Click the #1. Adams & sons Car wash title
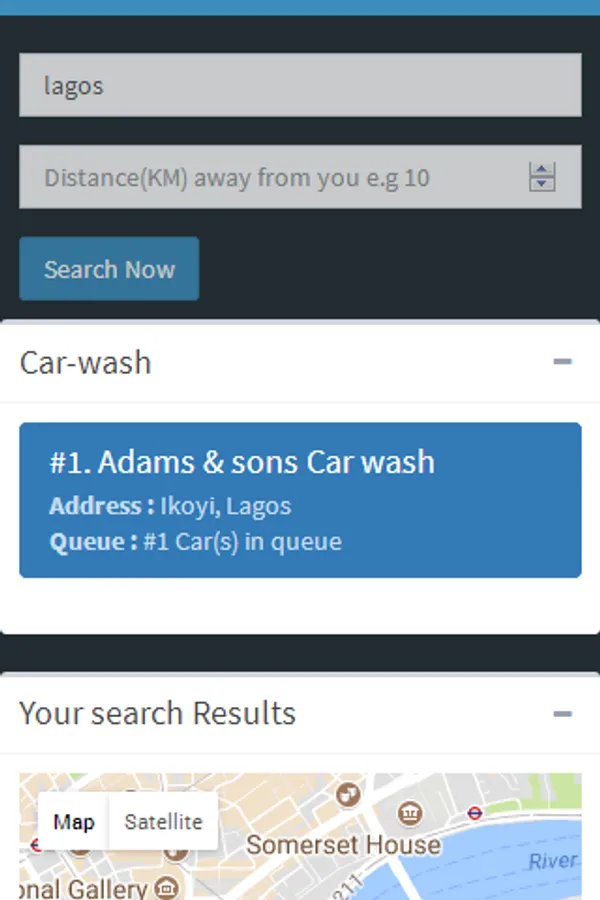 click(241, 461)
